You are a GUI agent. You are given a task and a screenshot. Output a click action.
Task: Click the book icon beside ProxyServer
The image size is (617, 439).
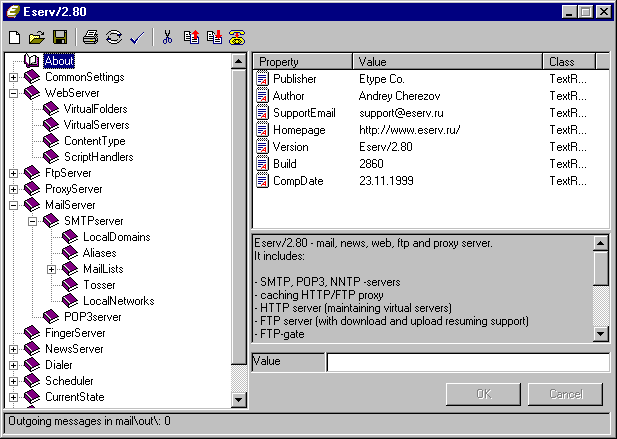click(x=32, y=189)
